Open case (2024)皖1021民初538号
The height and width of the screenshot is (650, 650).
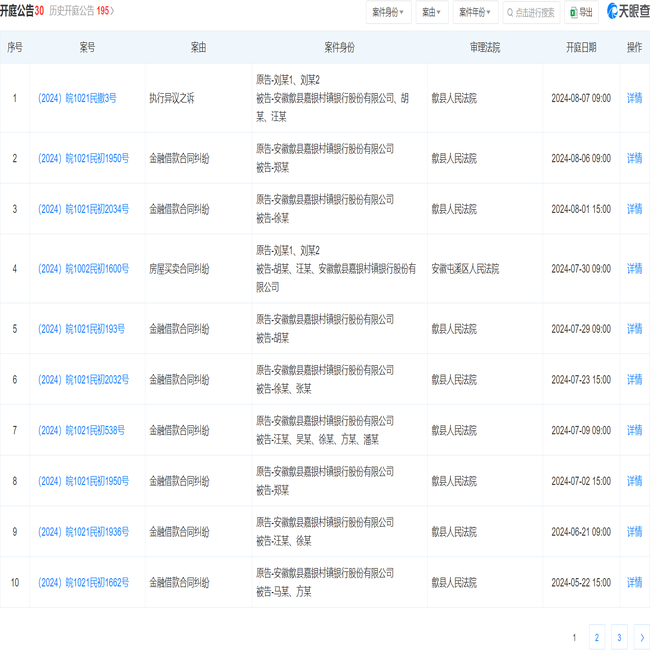pyautogui.click(x=81, y=430)
